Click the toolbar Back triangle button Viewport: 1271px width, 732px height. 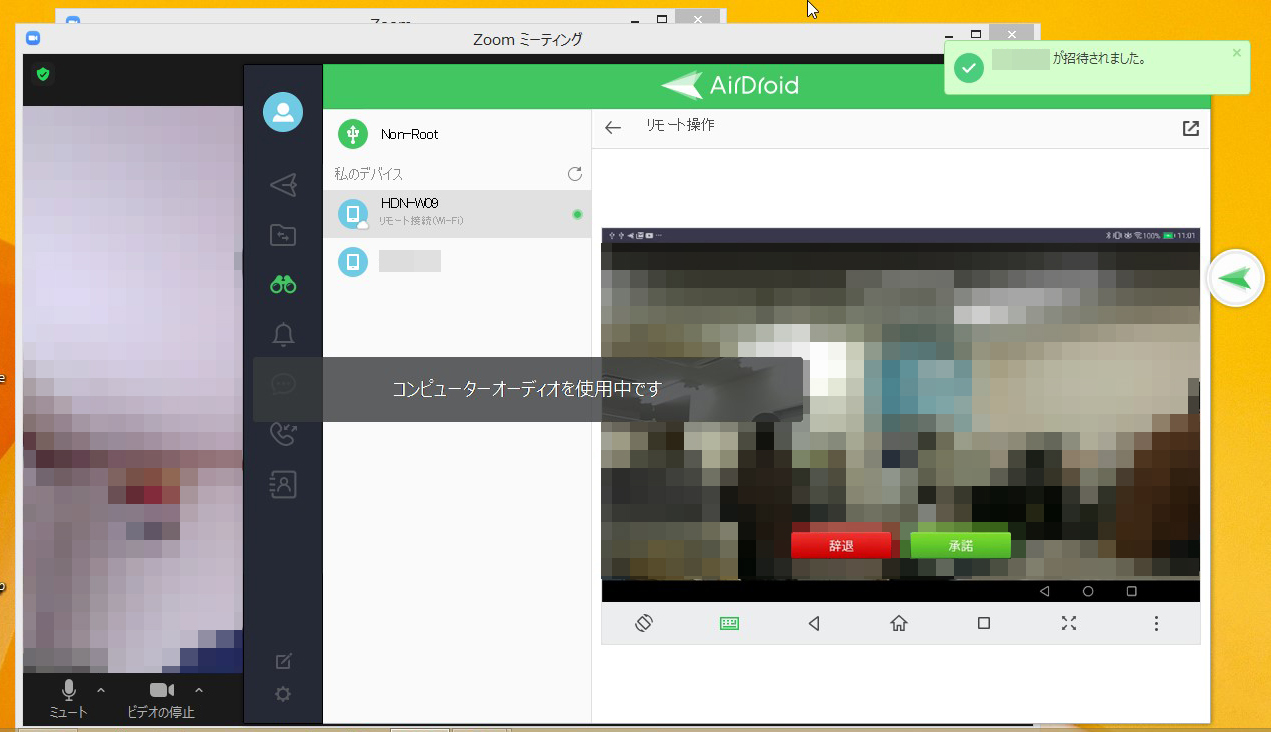(814, 623)
